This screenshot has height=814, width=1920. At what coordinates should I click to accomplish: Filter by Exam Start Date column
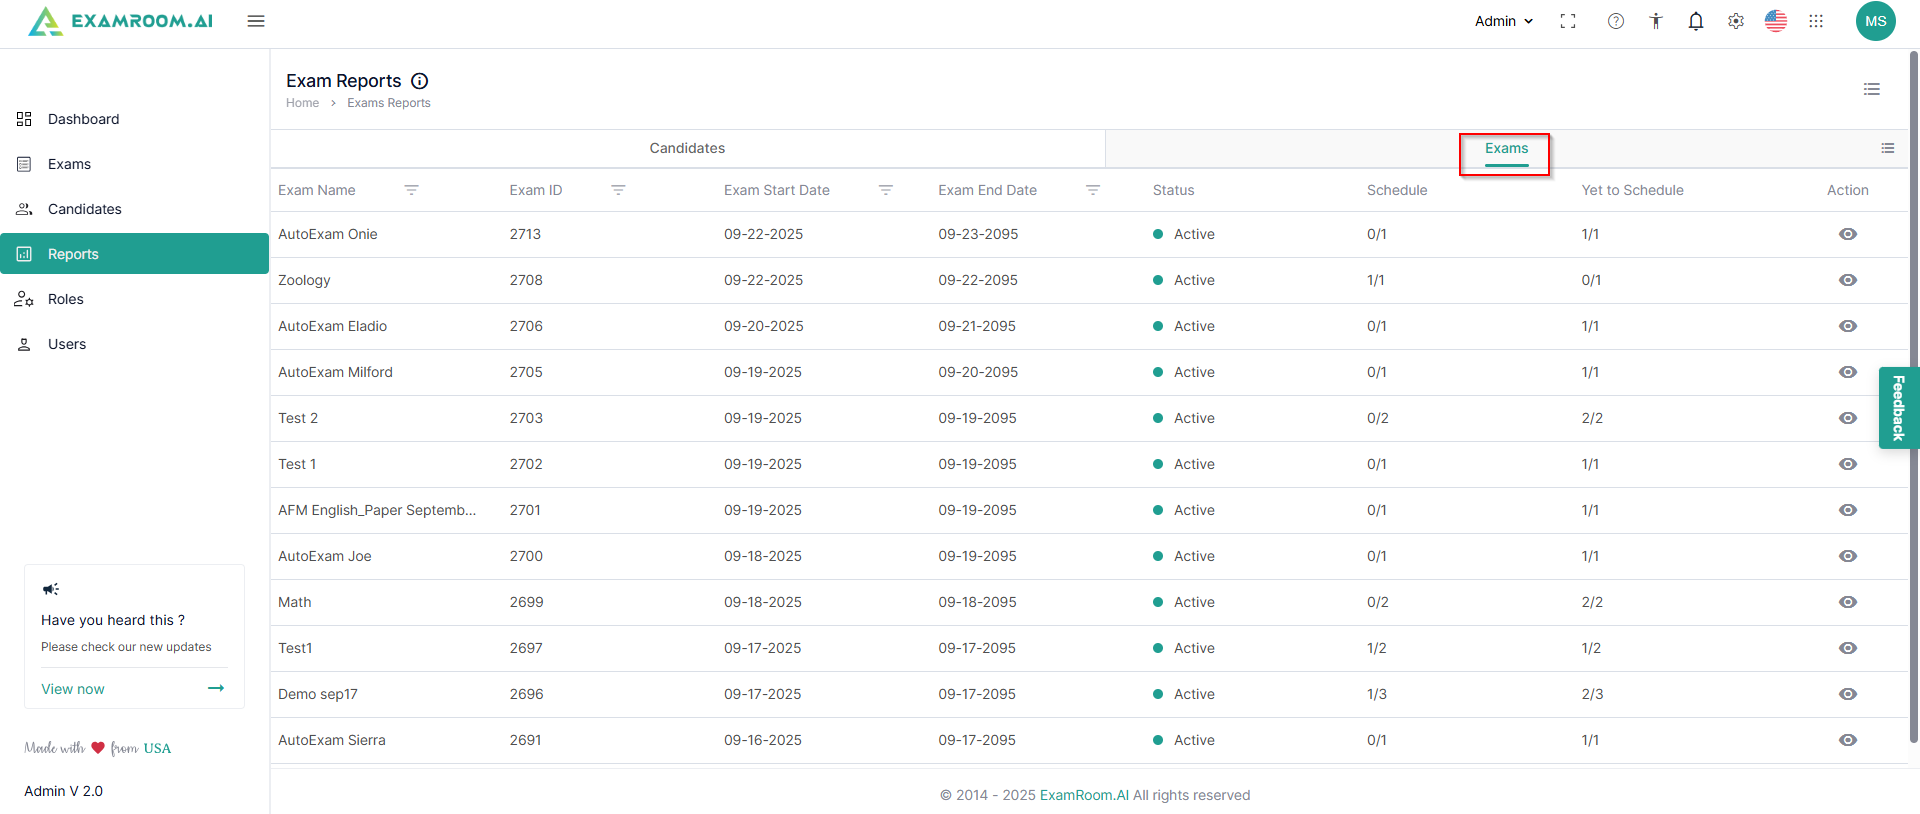(886, 190)
